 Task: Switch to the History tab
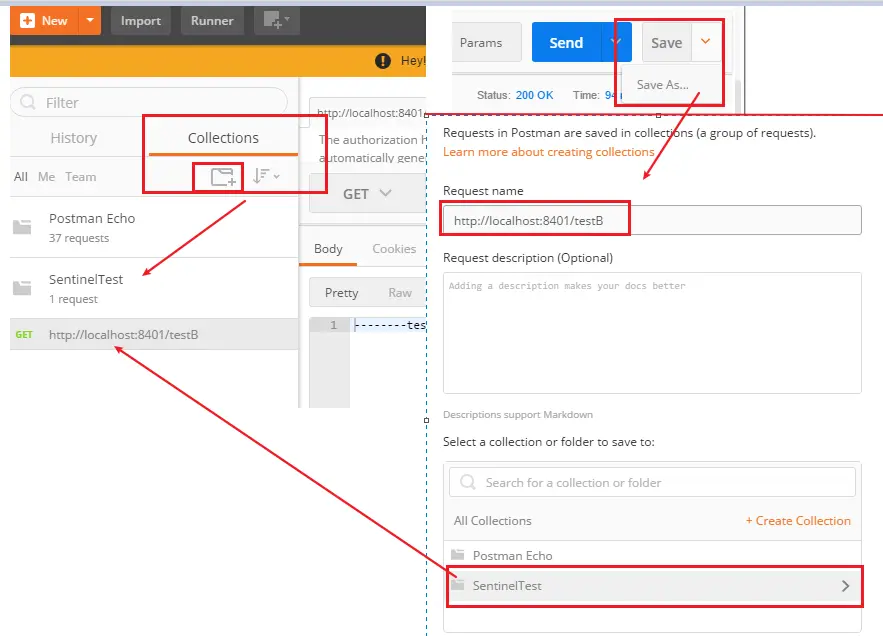(x=74, y=138)
